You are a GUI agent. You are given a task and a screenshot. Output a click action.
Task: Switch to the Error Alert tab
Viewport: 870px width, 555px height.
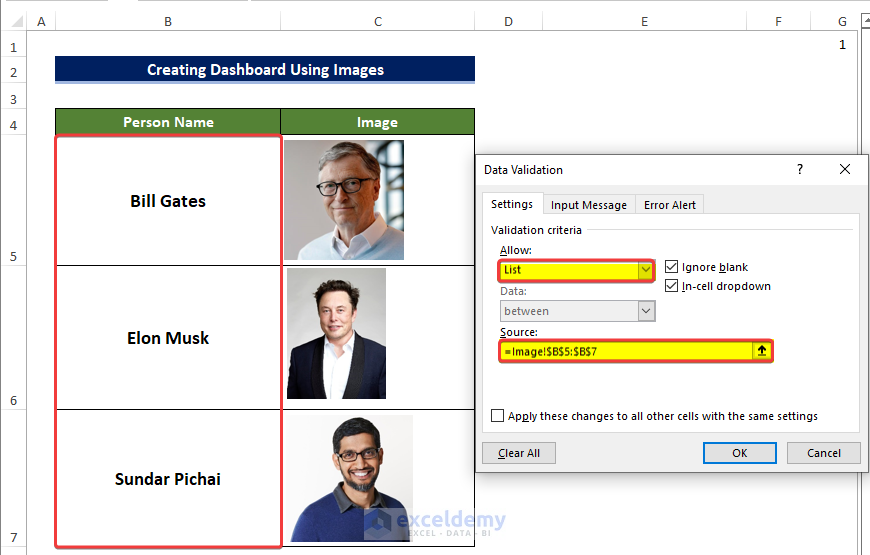pos(669,205)
